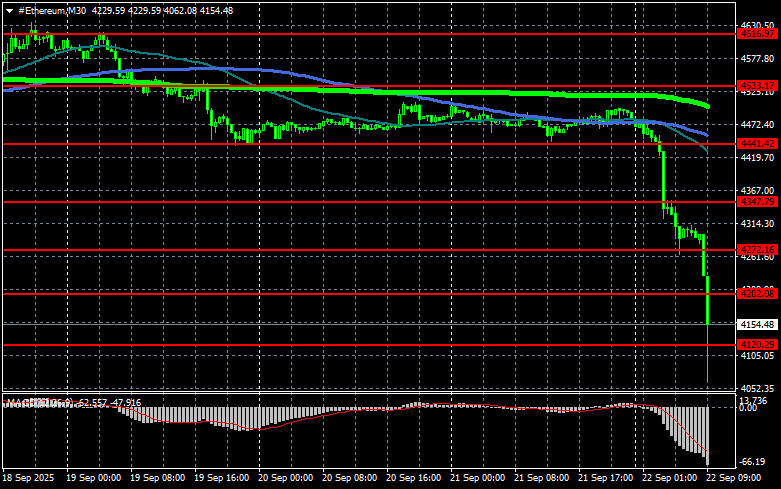
Task: Click 13.736 on the MACD scale
Action: [x=753, y=401]
